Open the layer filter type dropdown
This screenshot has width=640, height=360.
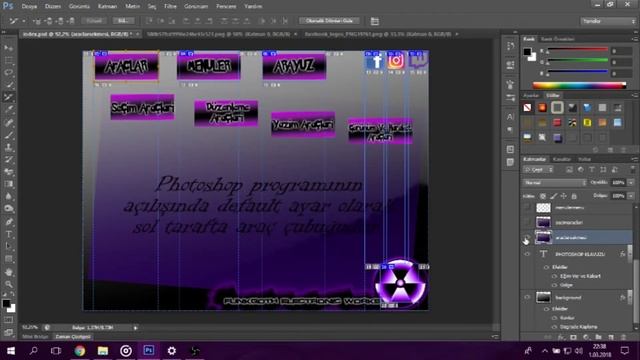(538, 170)
